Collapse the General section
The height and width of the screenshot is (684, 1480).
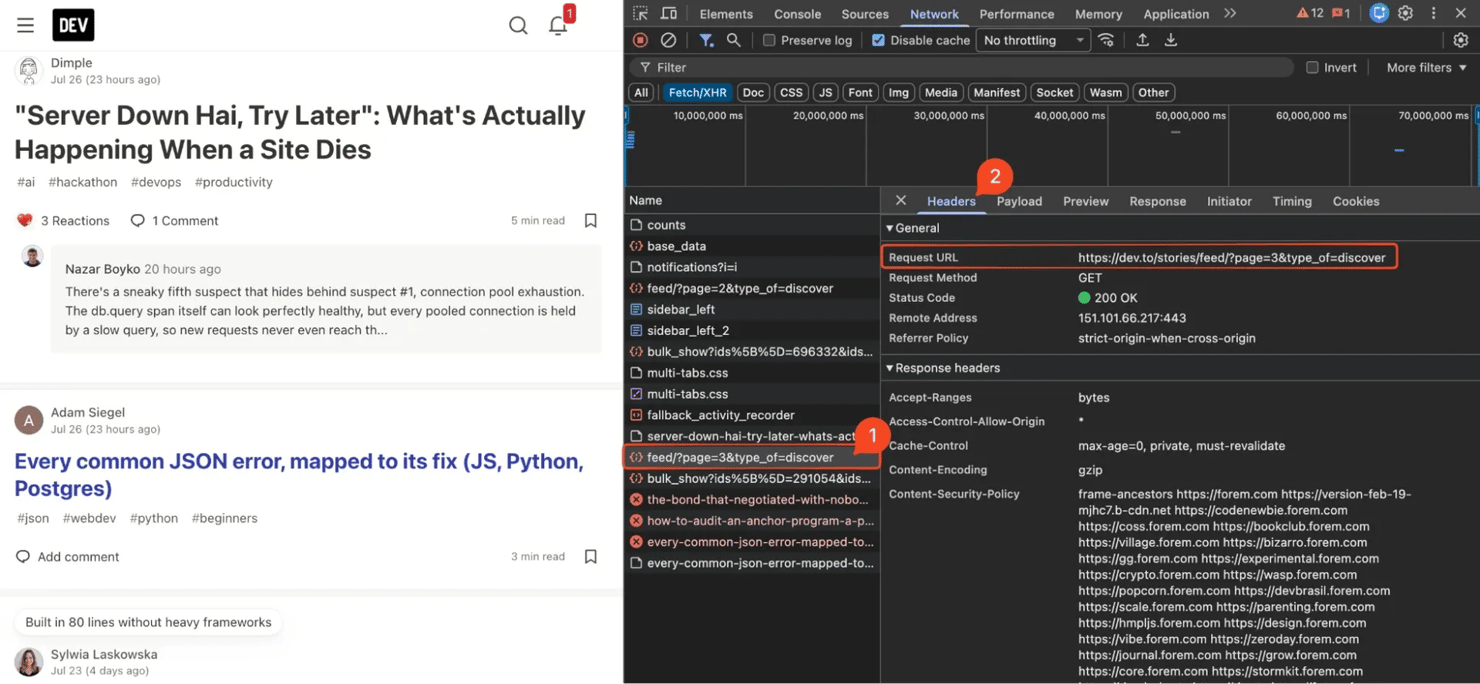pos(913,228)
